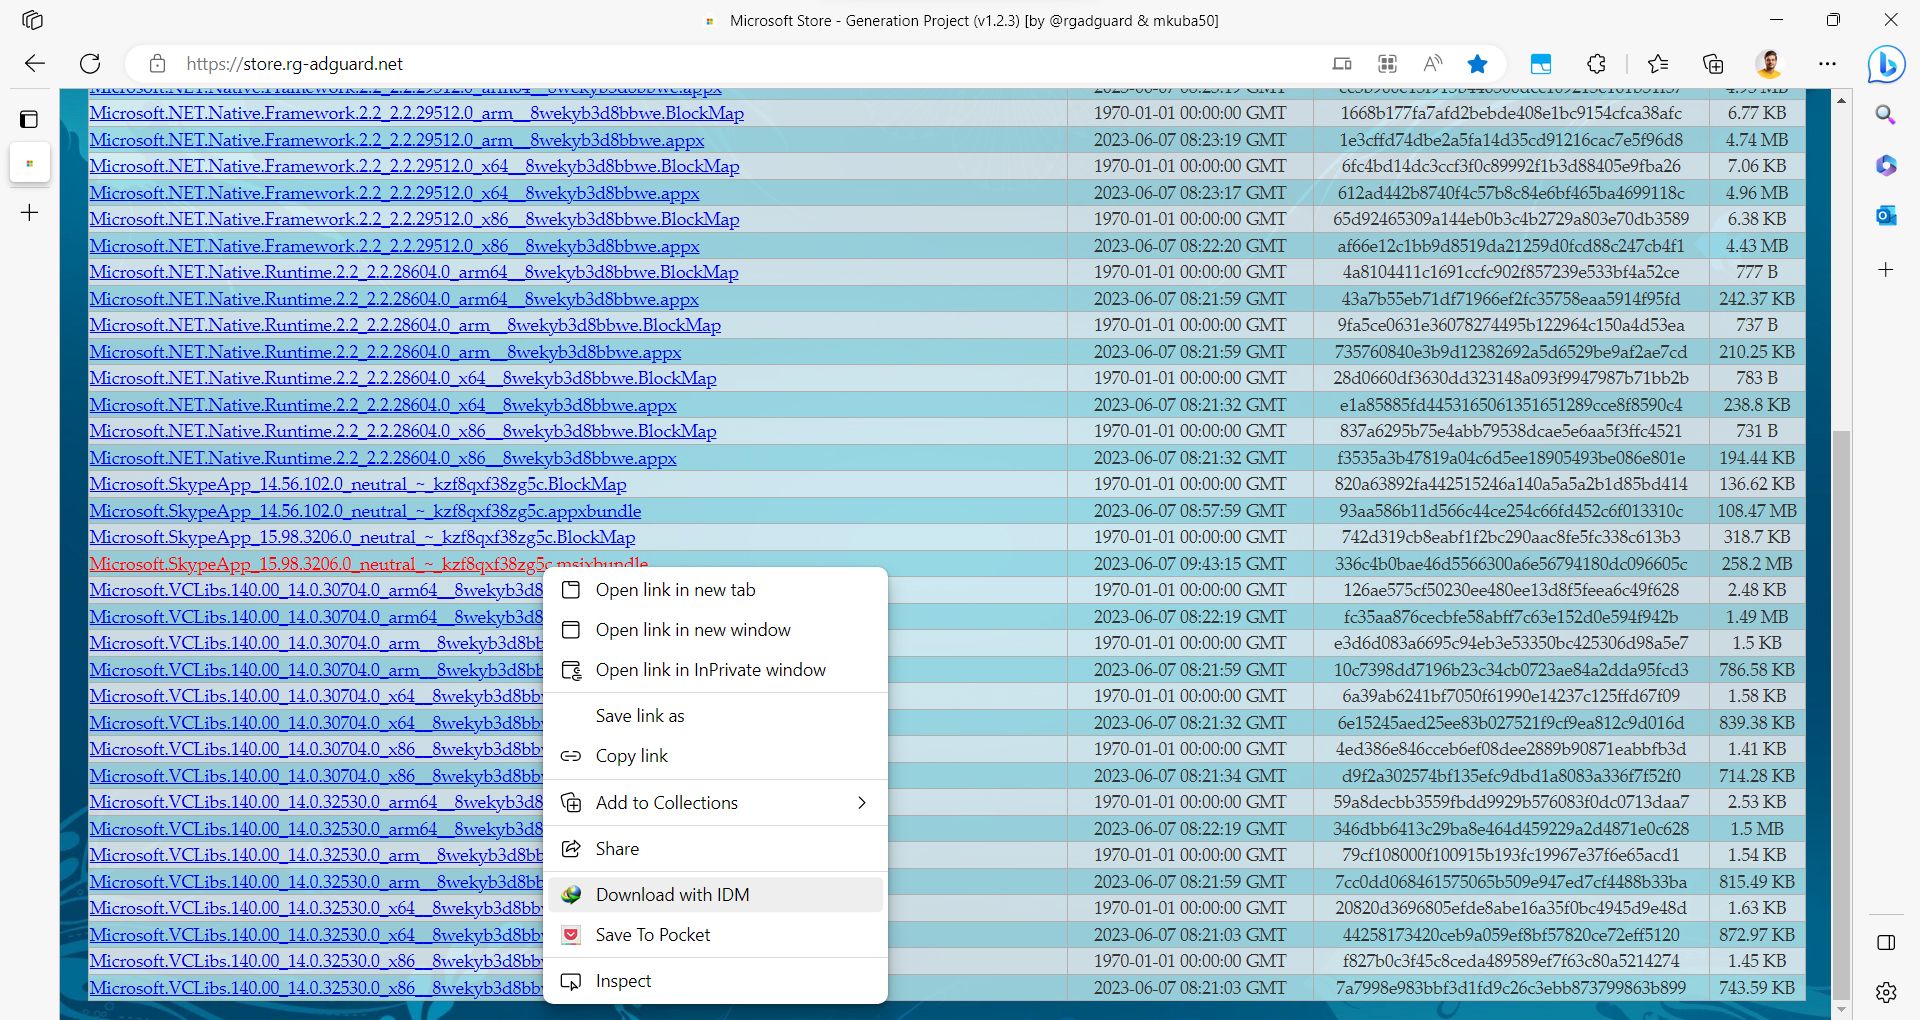This screenshot has width=1920, height=1020.
Task: Select Inspect menu entry
Action: click(x=716, y=981)
